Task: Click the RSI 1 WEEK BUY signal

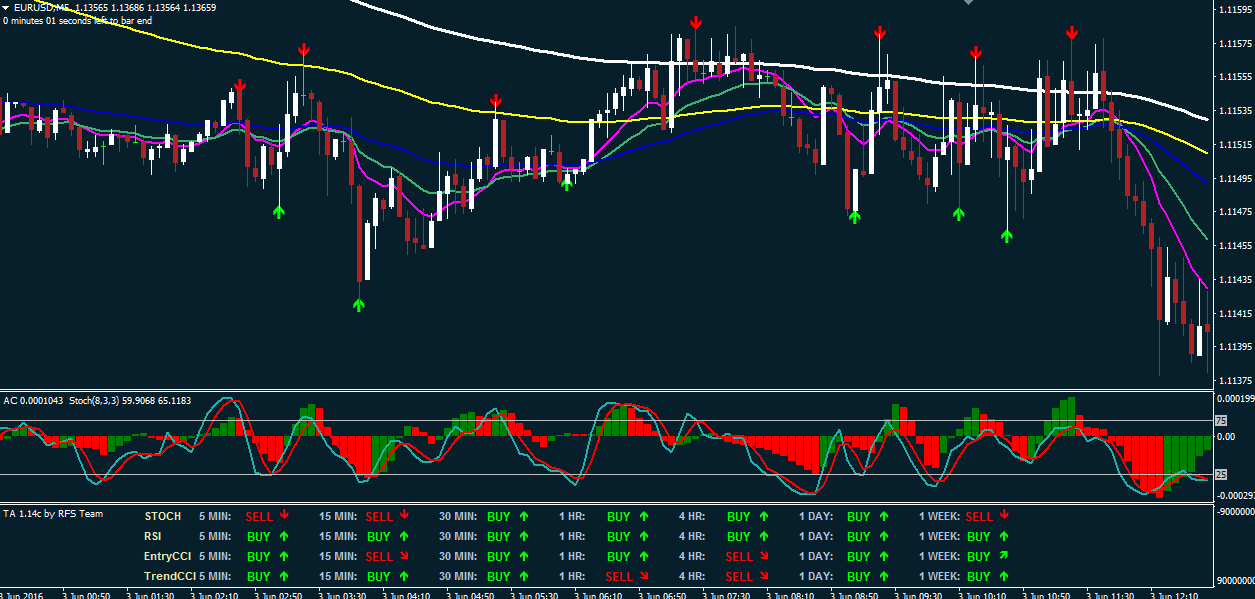Action: tap(979, 537)
